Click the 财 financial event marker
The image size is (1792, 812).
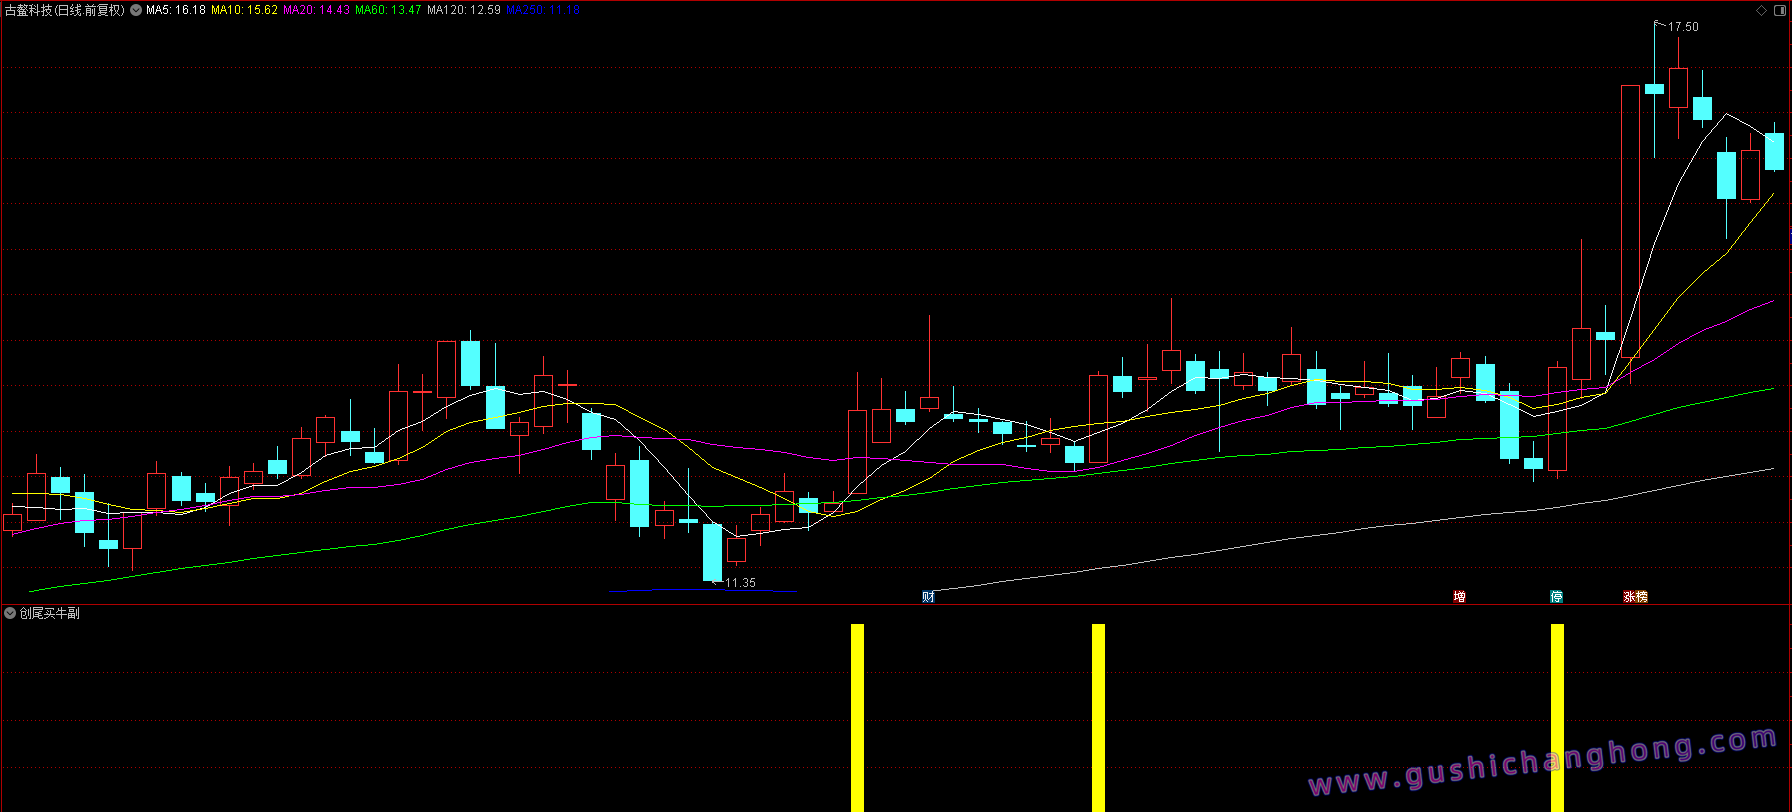929,597
